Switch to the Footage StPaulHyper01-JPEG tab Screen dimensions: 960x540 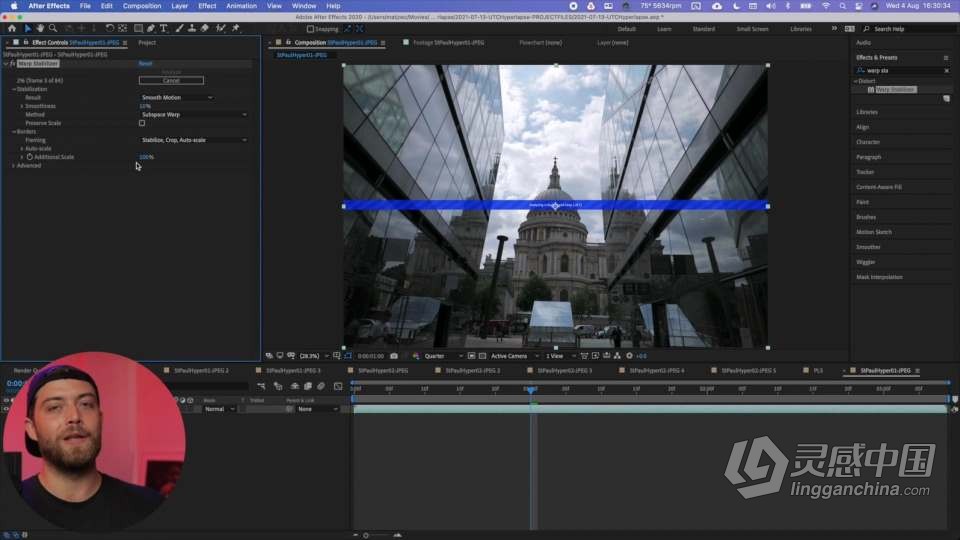pos(449,43)
